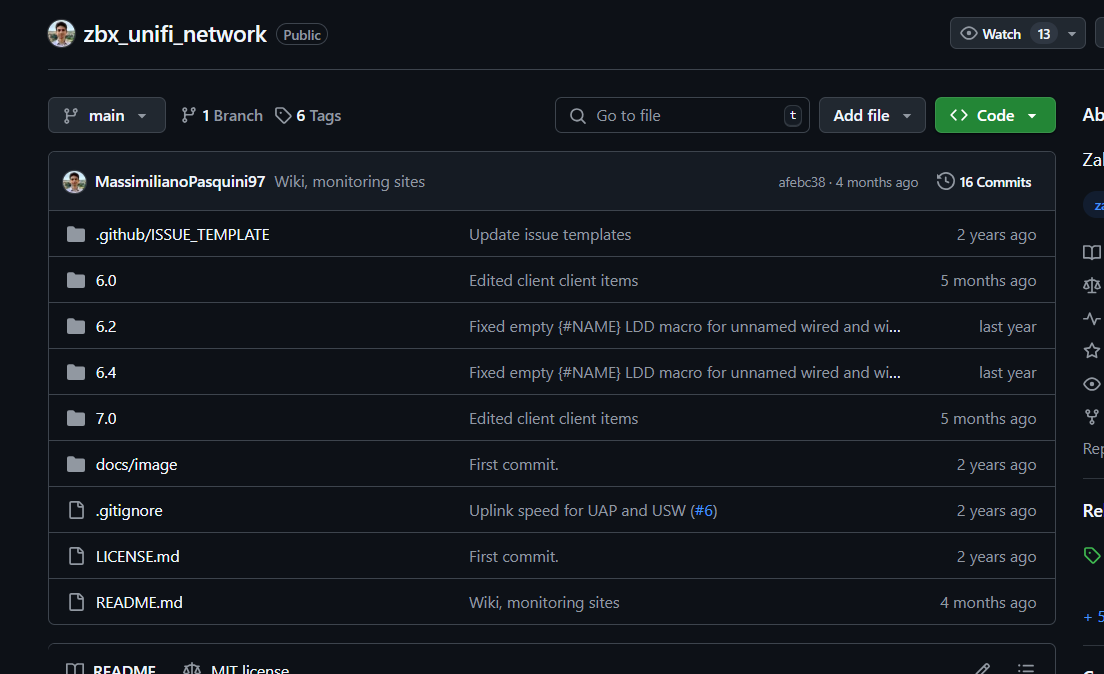Watch the repository
The width and height of the screenshot is (1104, 674).
point(1003,34)
